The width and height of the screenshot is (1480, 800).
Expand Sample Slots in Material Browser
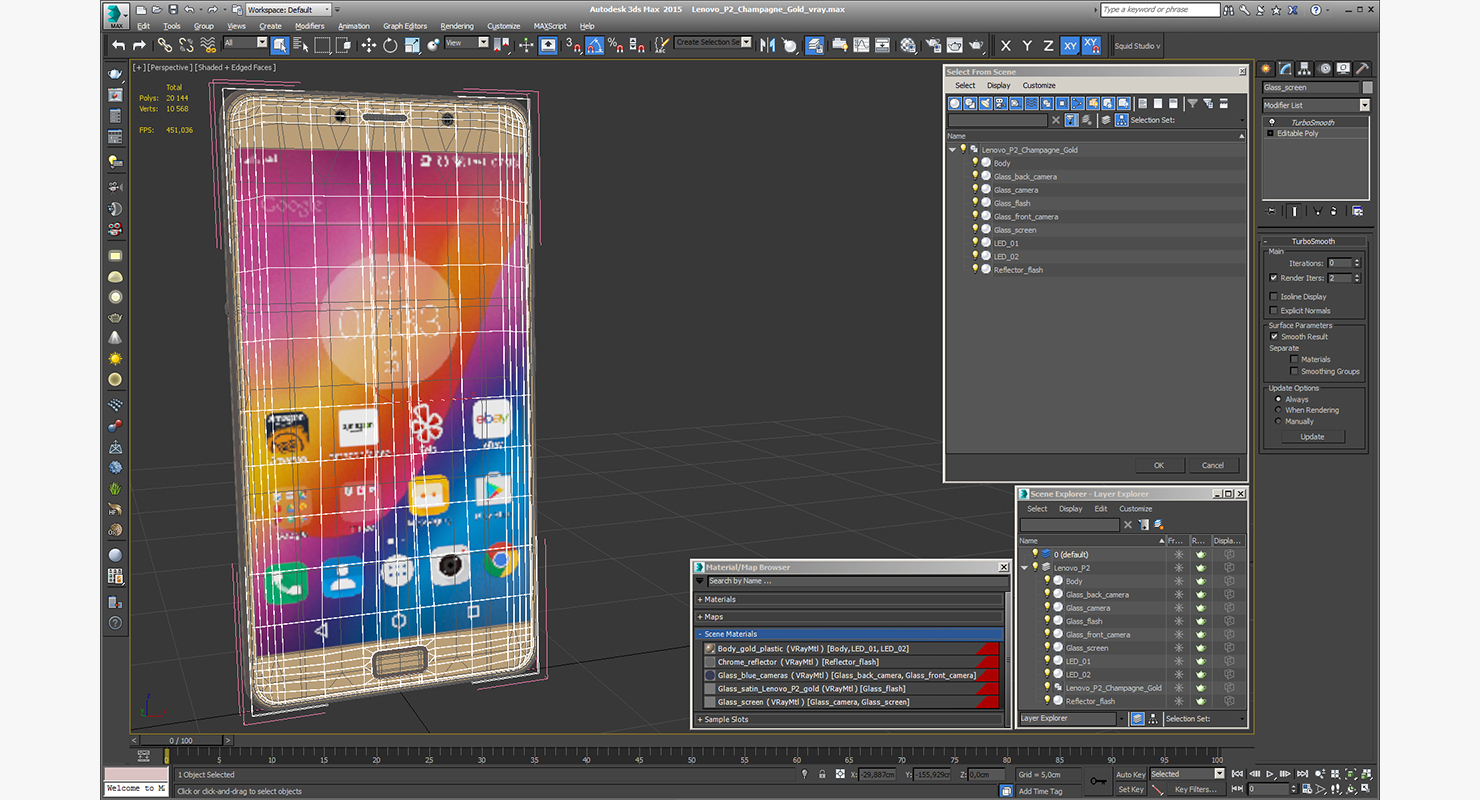tap(850, 720)
